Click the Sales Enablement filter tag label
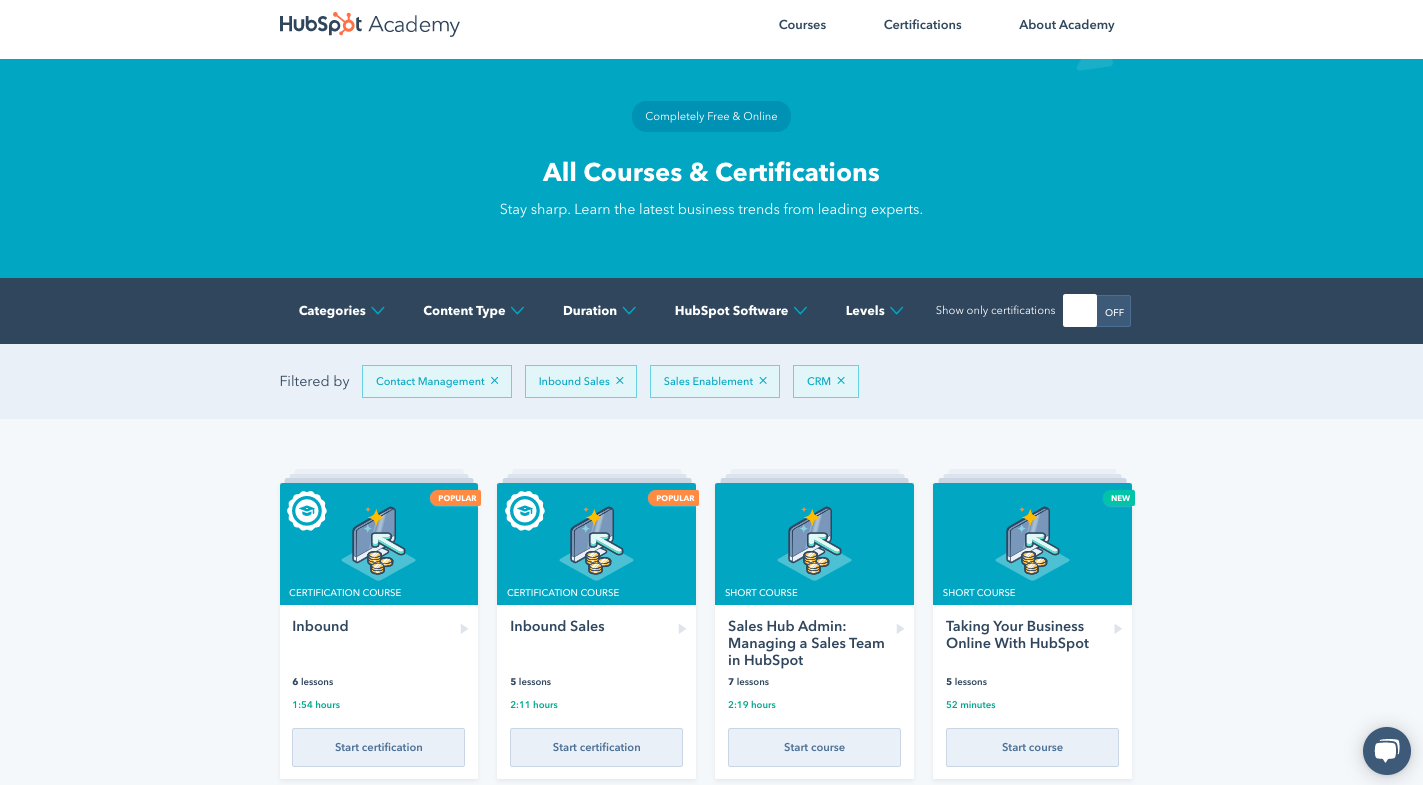The height and width of the screenshot is (785, 1423). point(708,381)
